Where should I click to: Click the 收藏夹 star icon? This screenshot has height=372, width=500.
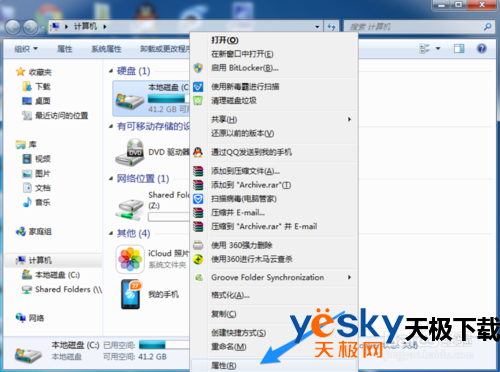(x=20, y=72)
